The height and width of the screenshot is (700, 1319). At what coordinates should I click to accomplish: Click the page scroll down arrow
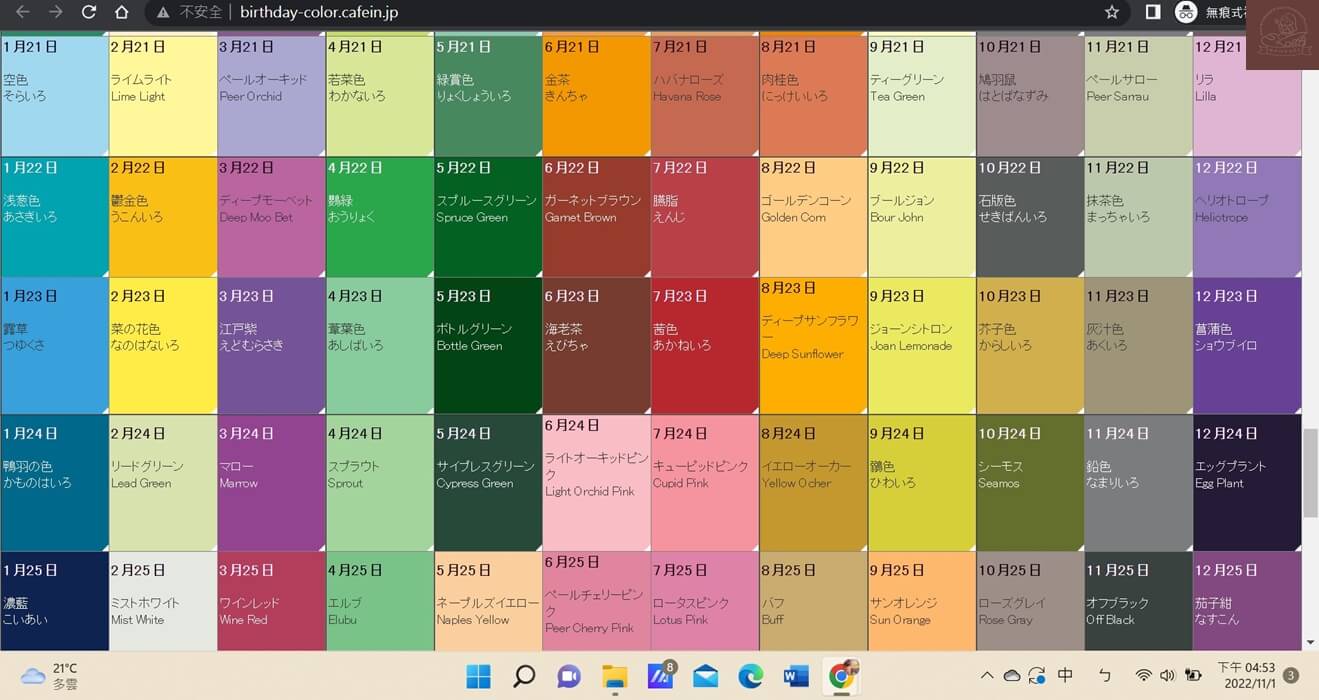(1310, 642)
